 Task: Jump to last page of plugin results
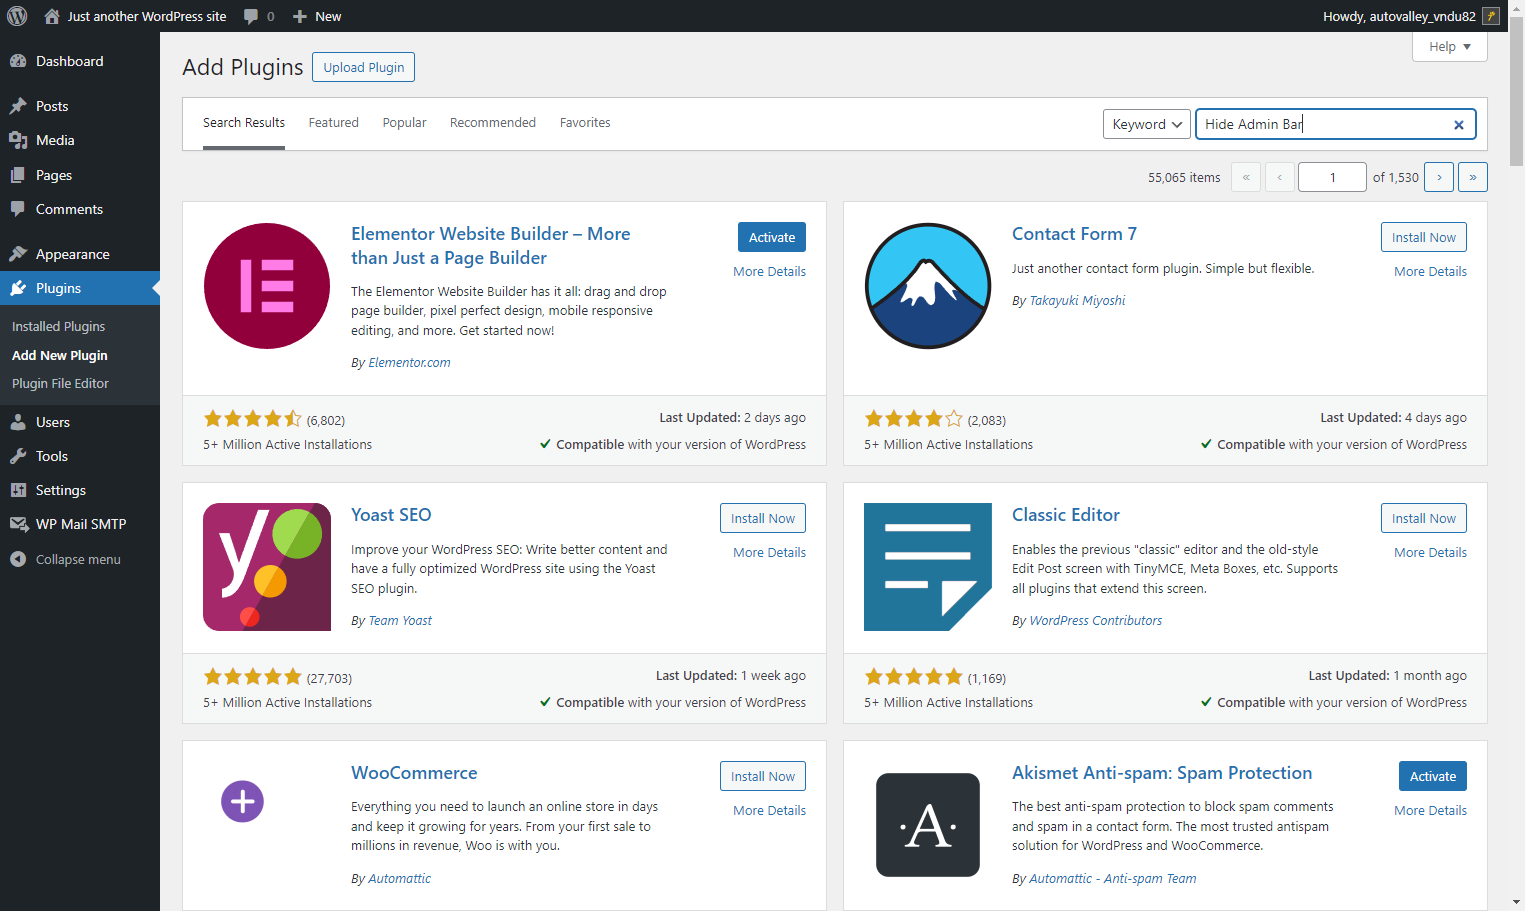click(x=1473, y=177)
